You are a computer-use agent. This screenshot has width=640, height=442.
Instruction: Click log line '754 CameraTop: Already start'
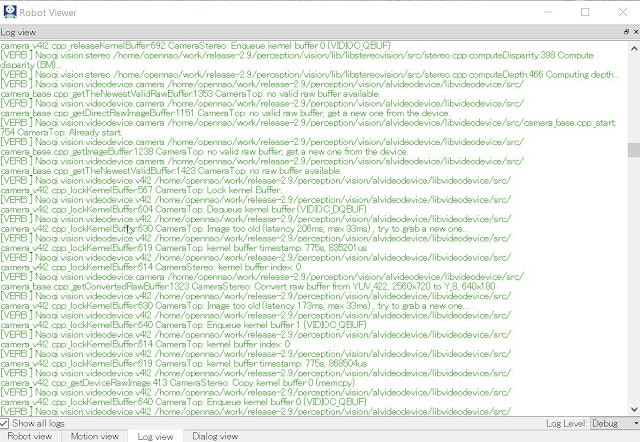point(61,132)
